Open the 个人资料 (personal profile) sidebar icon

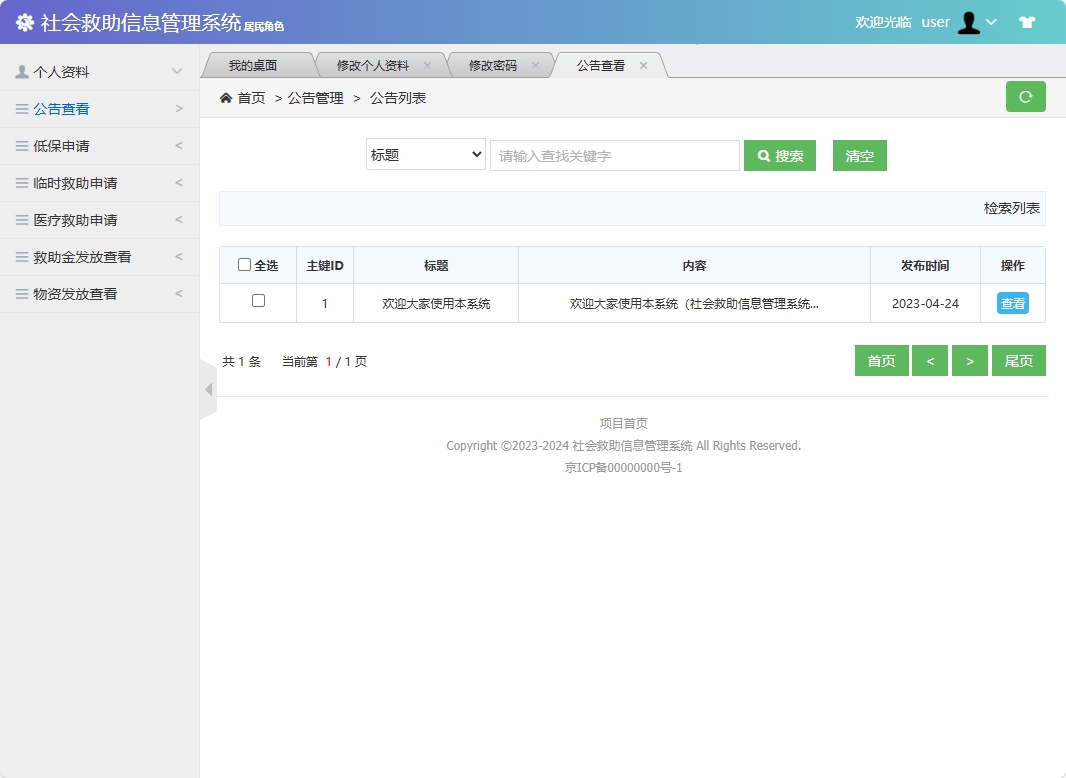pos(22,71)
